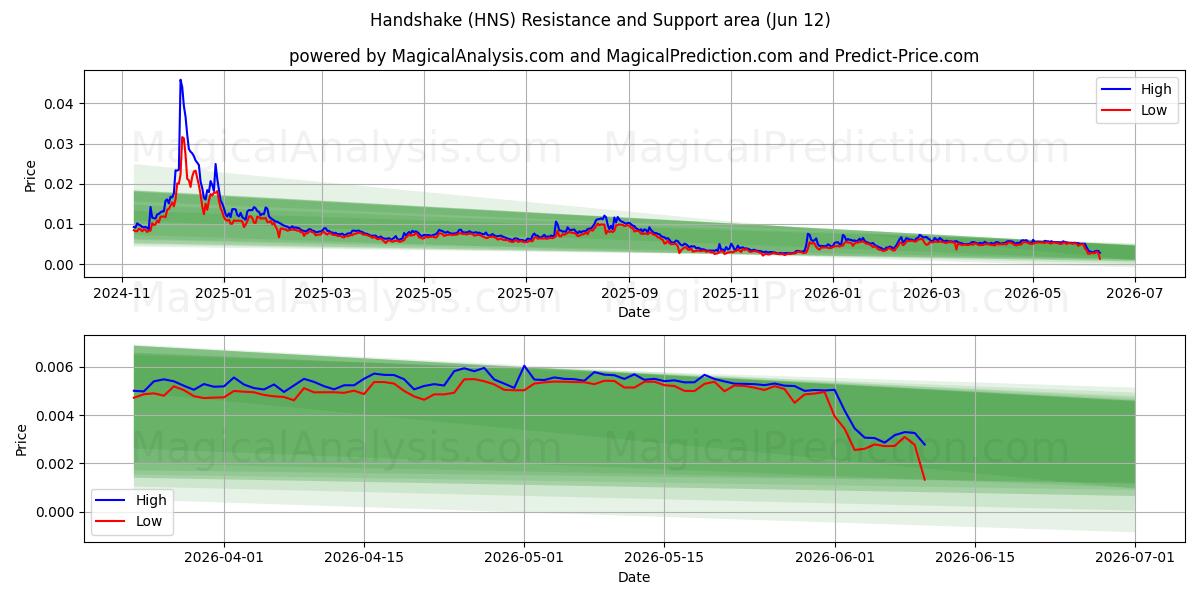Click the red line's final low point in bottom chart
This screenshot has height=600, width=1200.
[924, 479]
